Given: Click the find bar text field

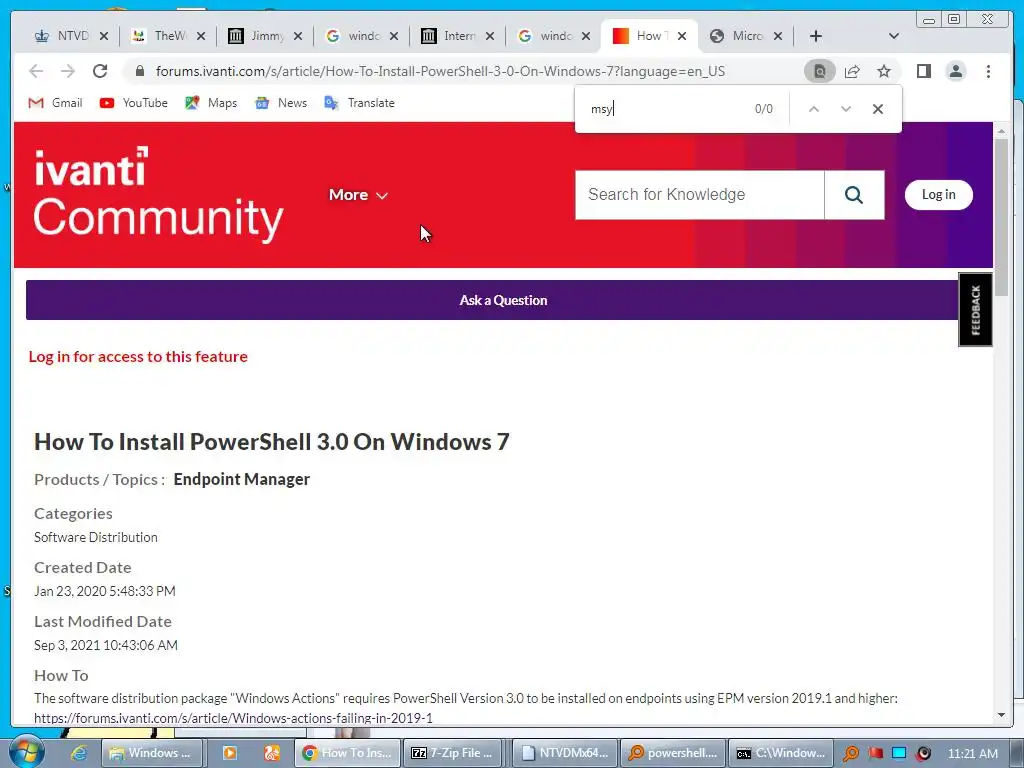Looking at the screenshot, I should (666, 109).
